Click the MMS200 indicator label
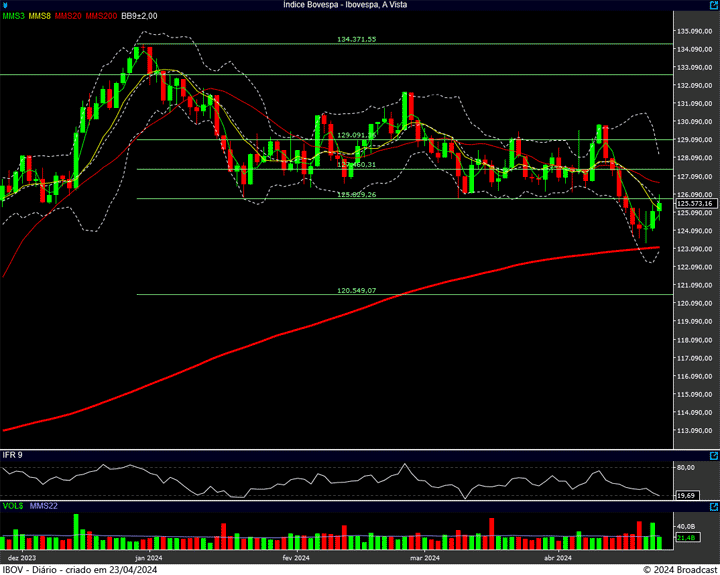Screen dimensions: 720x575 [101, 16]
